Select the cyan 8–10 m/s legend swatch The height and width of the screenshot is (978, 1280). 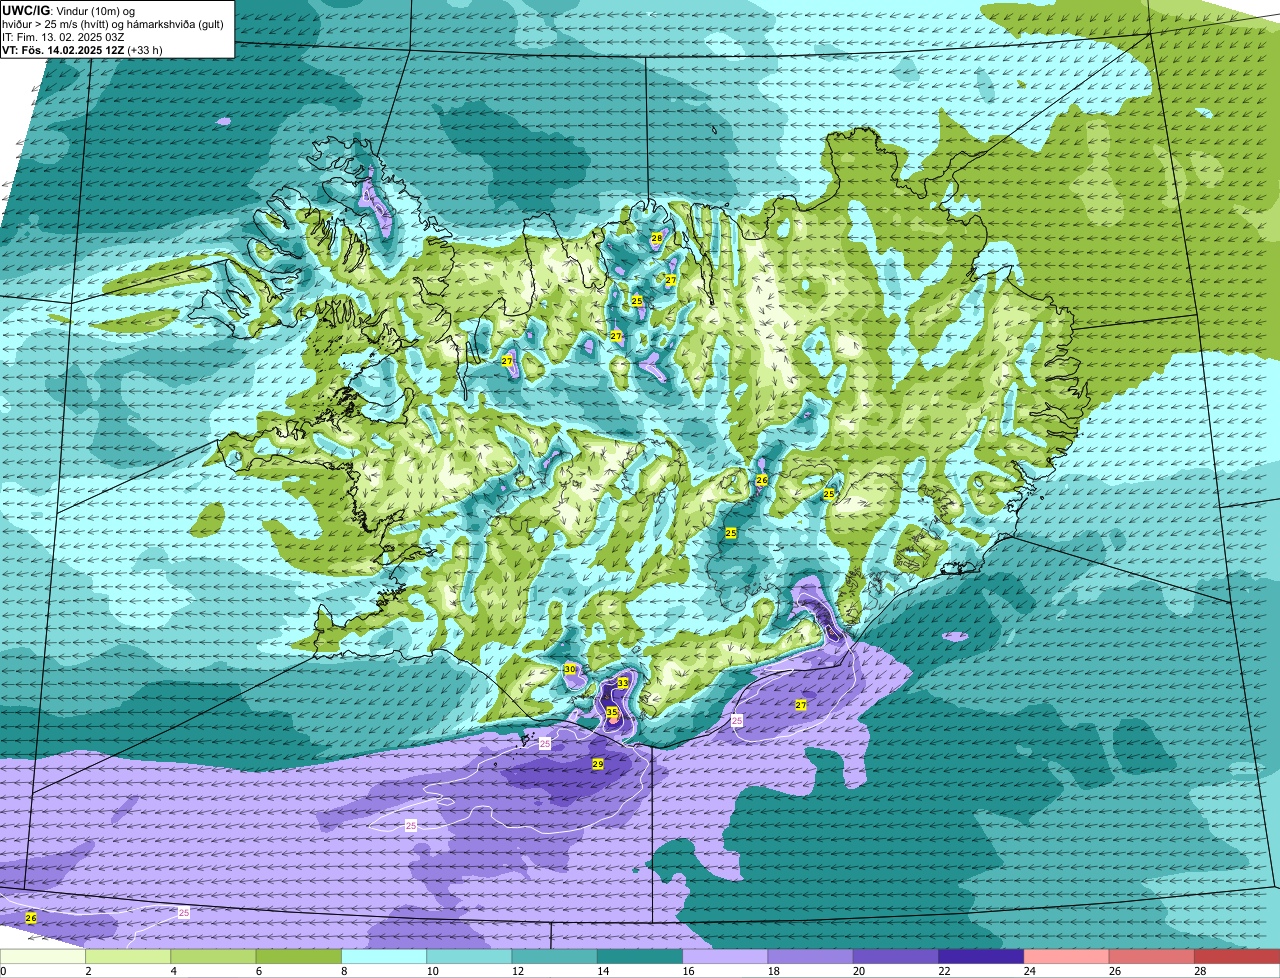pos(384,956)
